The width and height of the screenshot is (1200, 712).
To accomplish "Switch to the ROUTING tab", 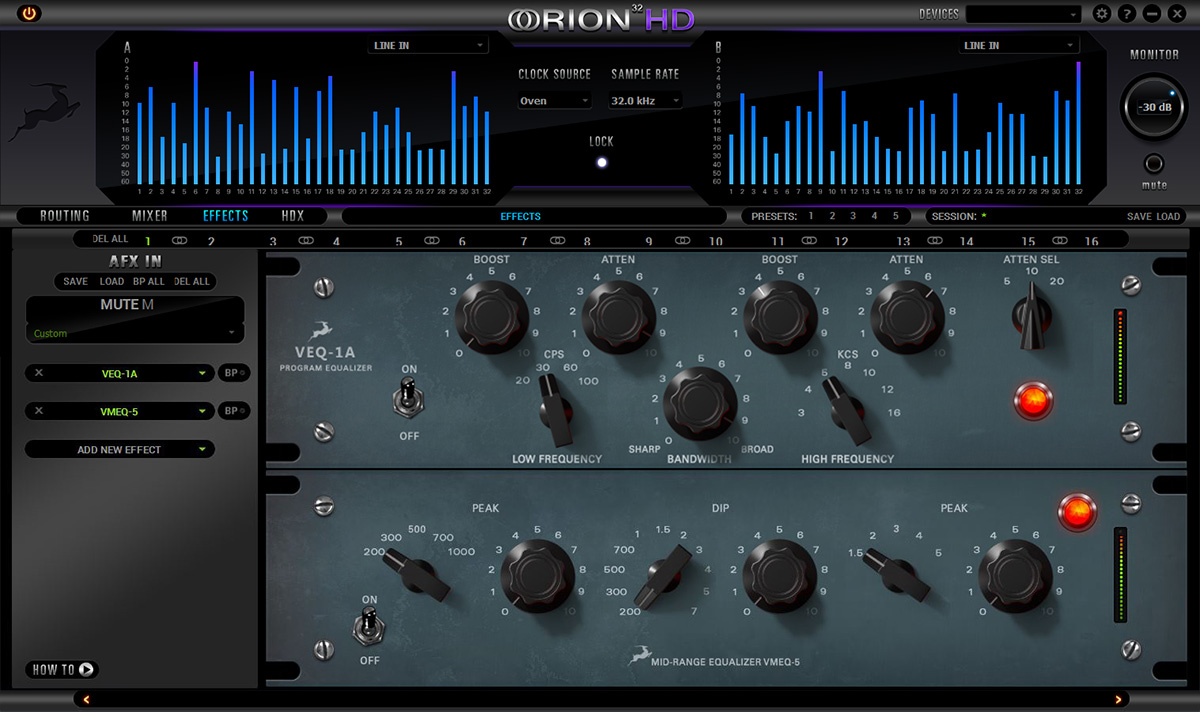I will click(x=62, y=215).
